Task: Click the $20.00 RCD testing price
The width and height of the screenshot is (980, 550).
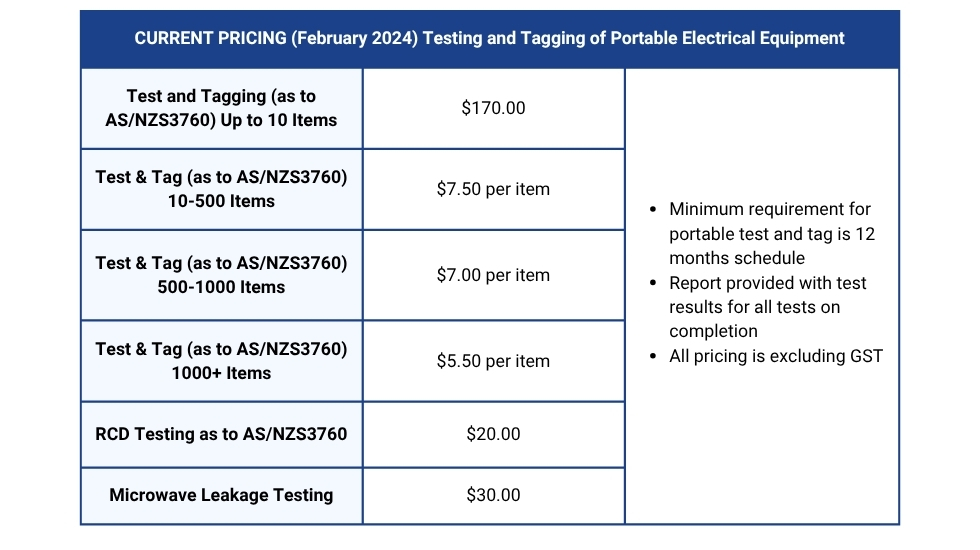Action: point(493,434)
